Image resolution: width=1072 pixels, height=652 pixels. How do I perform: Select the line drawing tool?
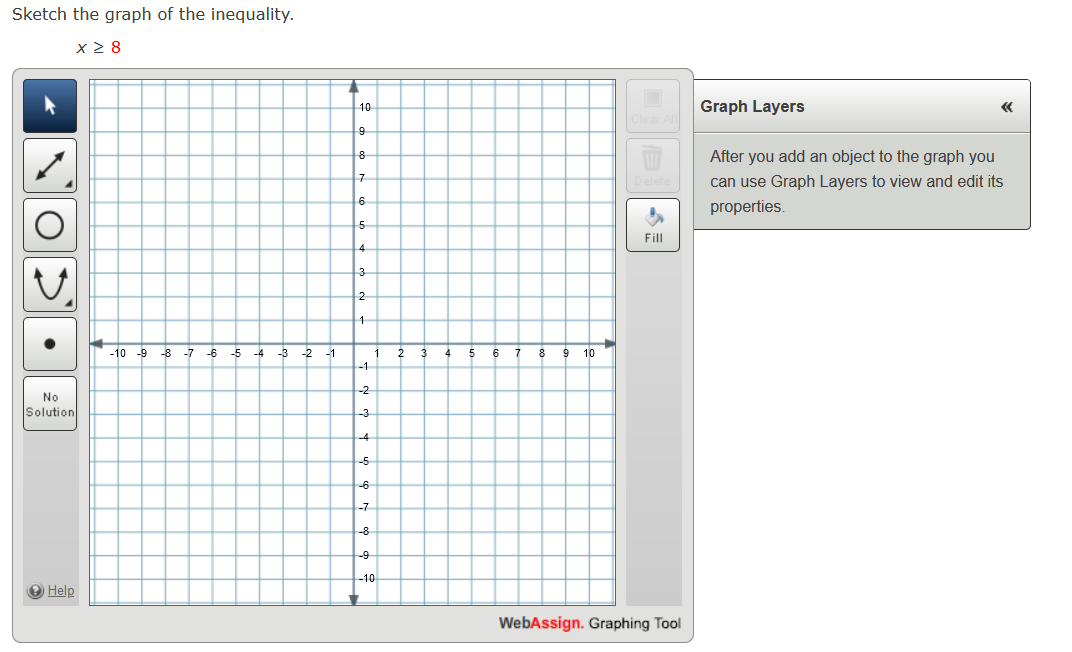(49, 164)
